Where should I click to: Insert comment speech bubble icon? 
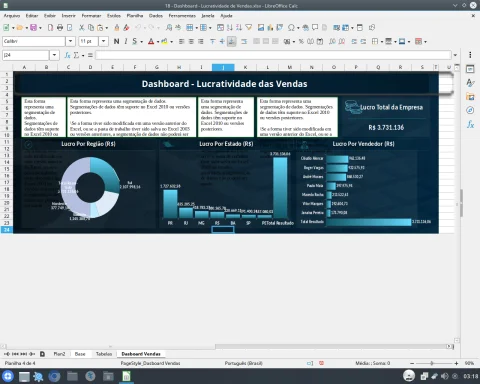[x=315, y=28]
